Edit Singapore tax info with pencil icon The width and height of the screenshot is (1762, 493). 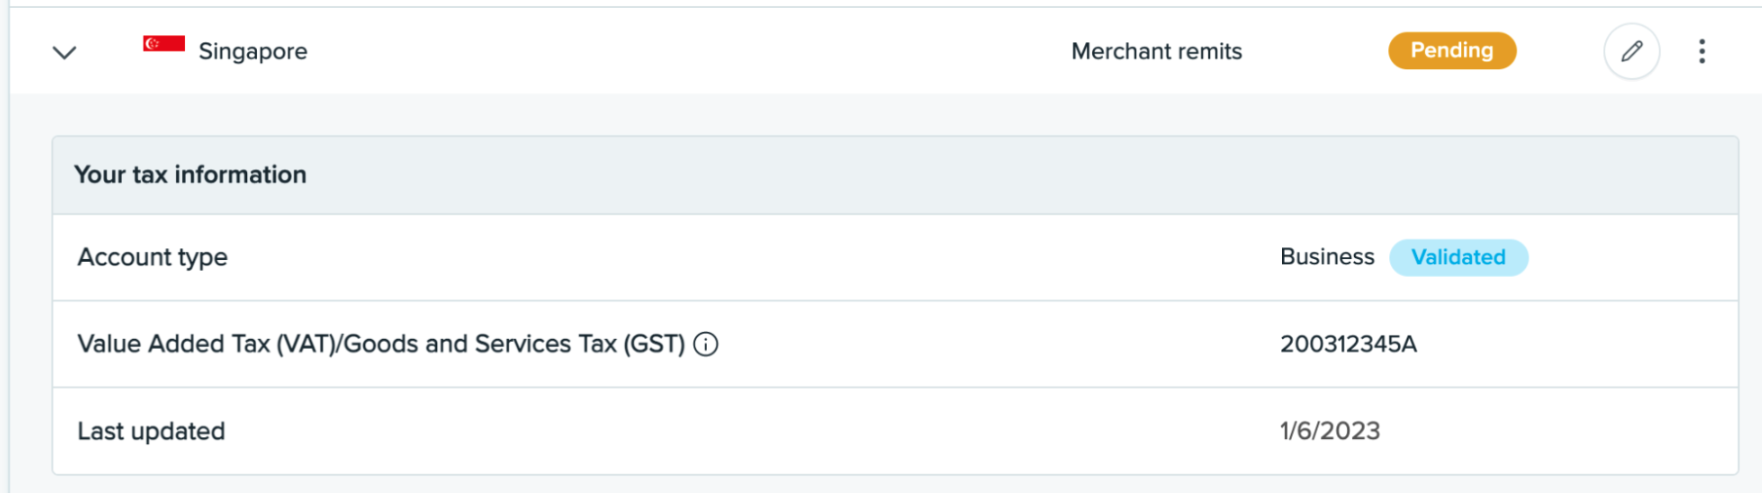tap(1631, 51)
